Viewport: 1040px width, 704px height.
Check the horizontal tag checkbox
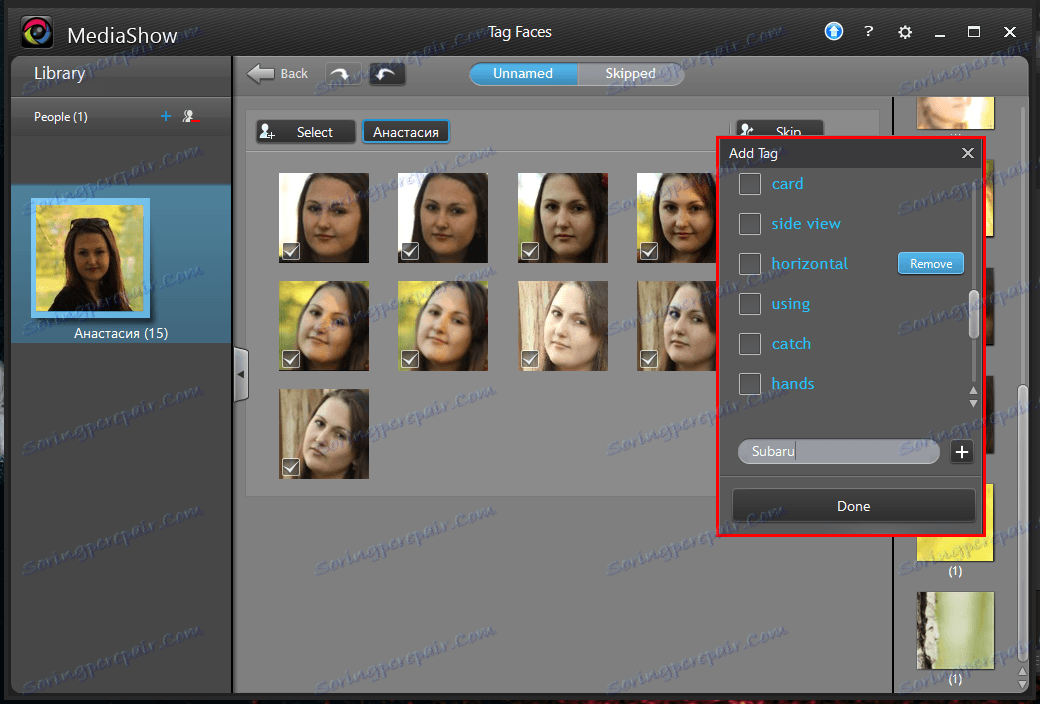tap(749, 263)
